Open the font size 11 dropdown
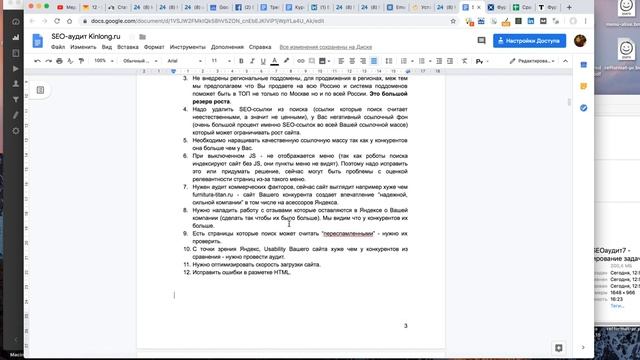Image resolution: width=640 pixels, height=360 pixels. [x=221, y=61]
